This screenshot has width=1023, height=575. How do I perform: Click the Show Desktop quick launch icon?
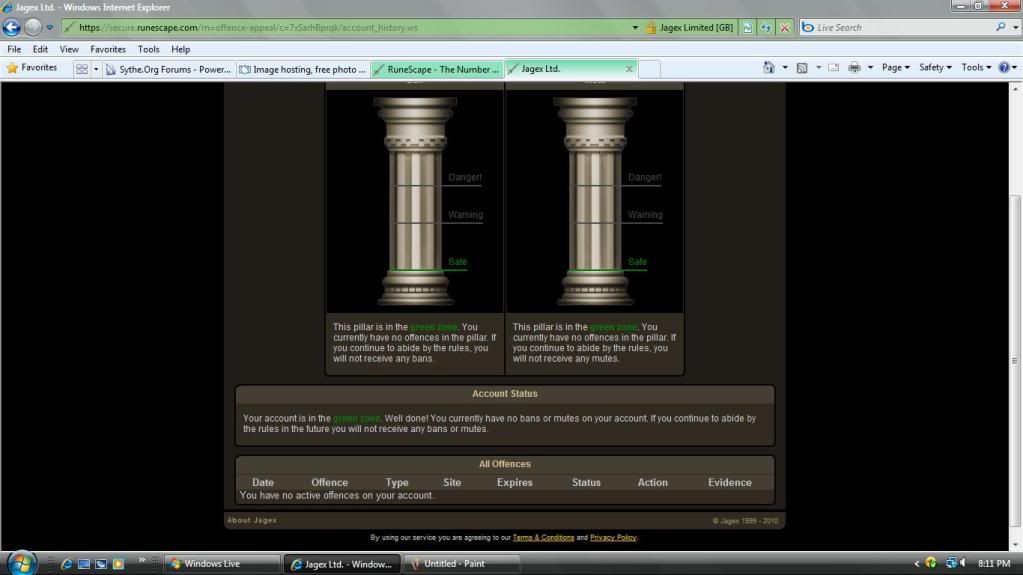point(84,564)
